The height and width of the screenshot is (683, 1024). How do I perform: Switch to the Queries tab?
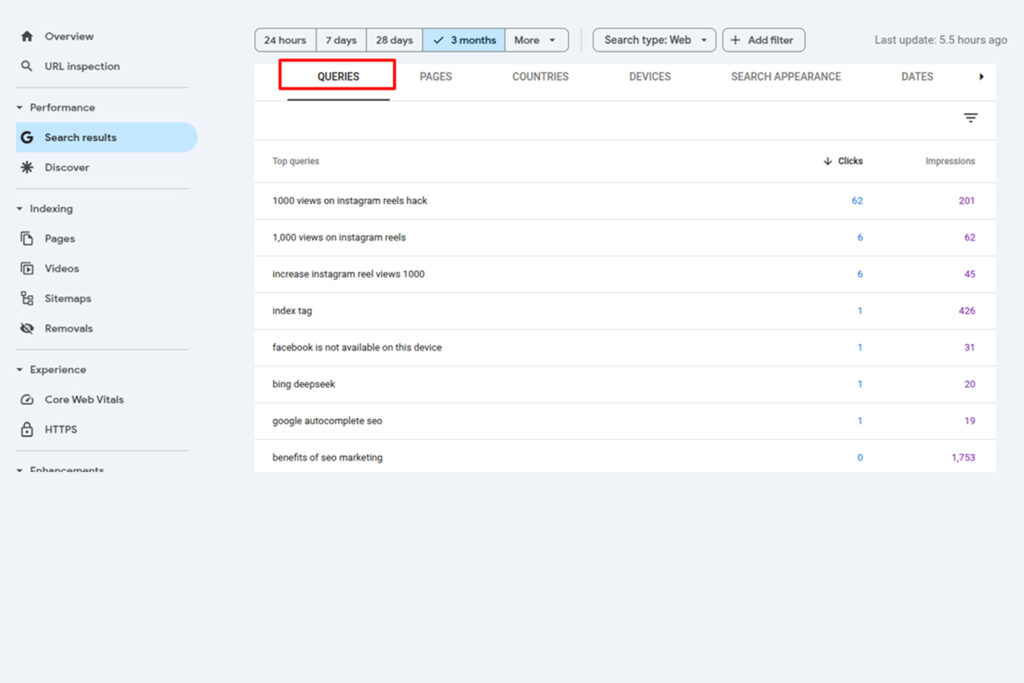338,76
